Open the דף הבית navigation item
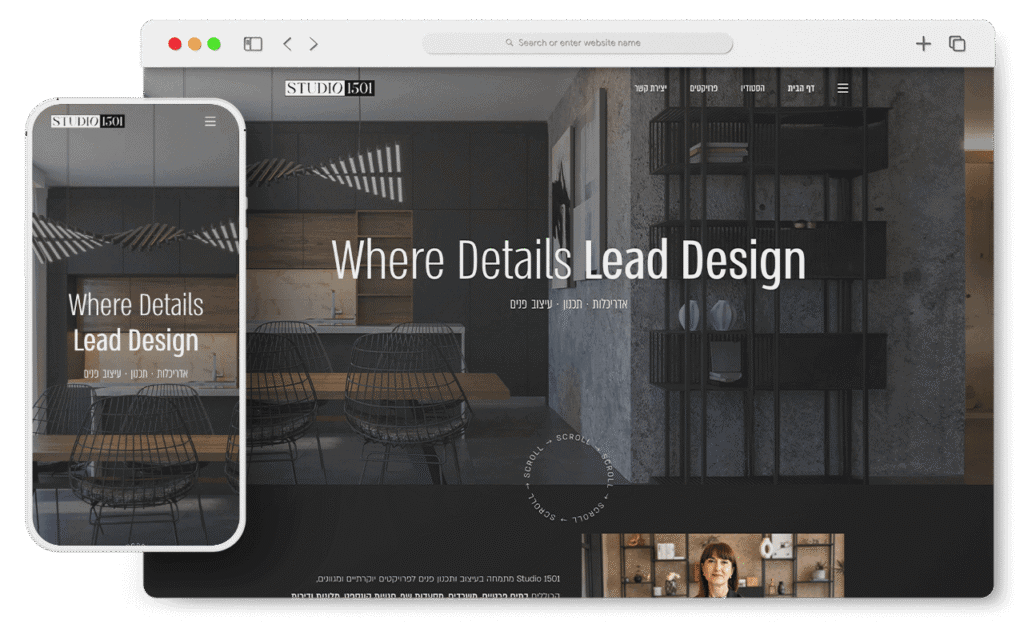 tap(800, 88)
